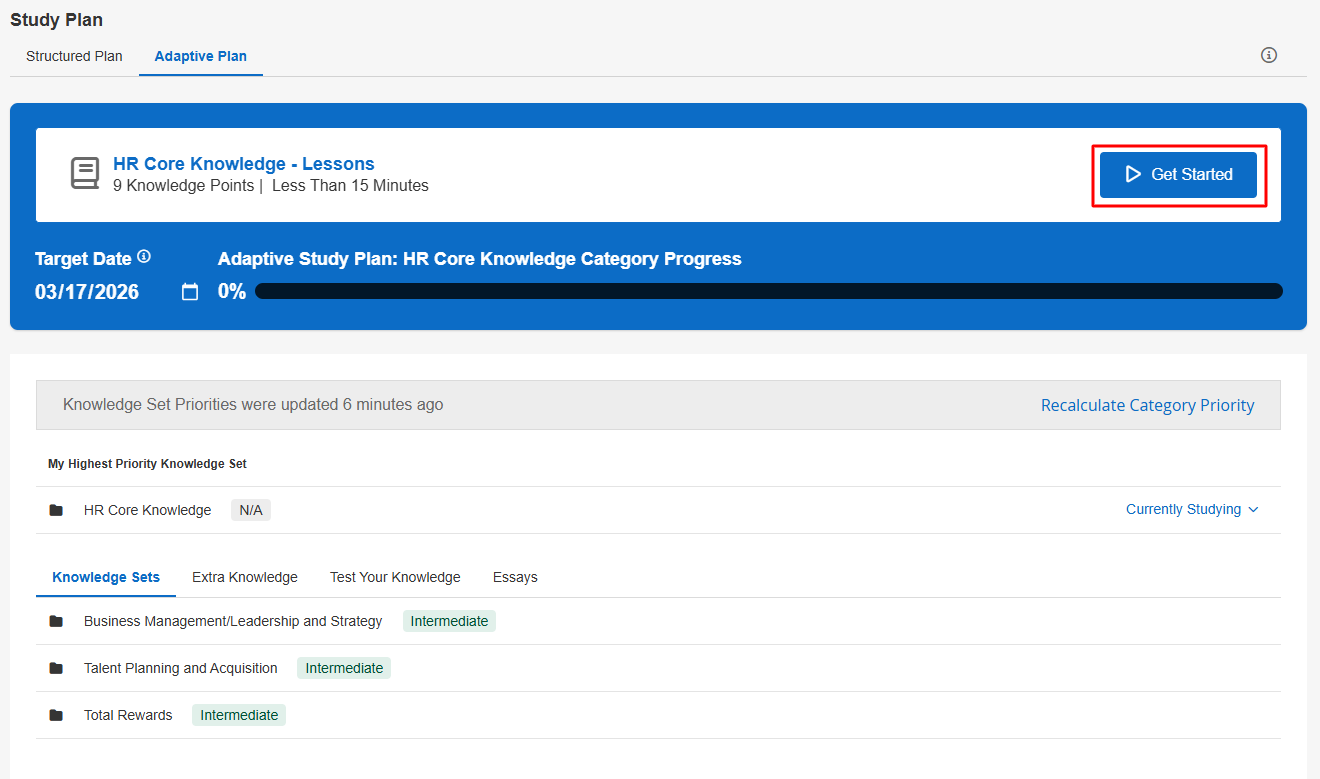
Task: Select the Total Rewards knowledge set row
Action: coord(128,716)
